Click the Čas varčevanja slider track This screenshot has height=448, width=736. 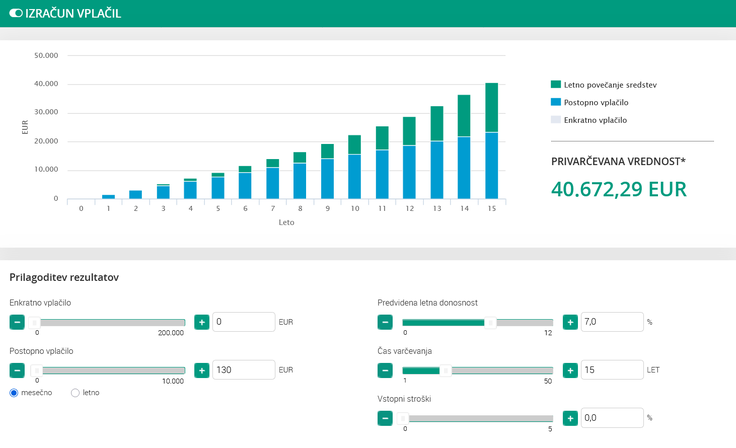500,370
